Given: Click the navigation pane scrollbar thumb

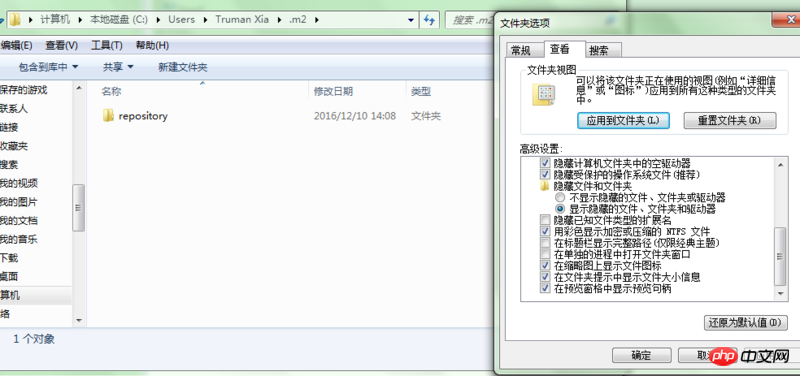Looking at the screenshot, I should pyautogui.click(x=79, y=208).
